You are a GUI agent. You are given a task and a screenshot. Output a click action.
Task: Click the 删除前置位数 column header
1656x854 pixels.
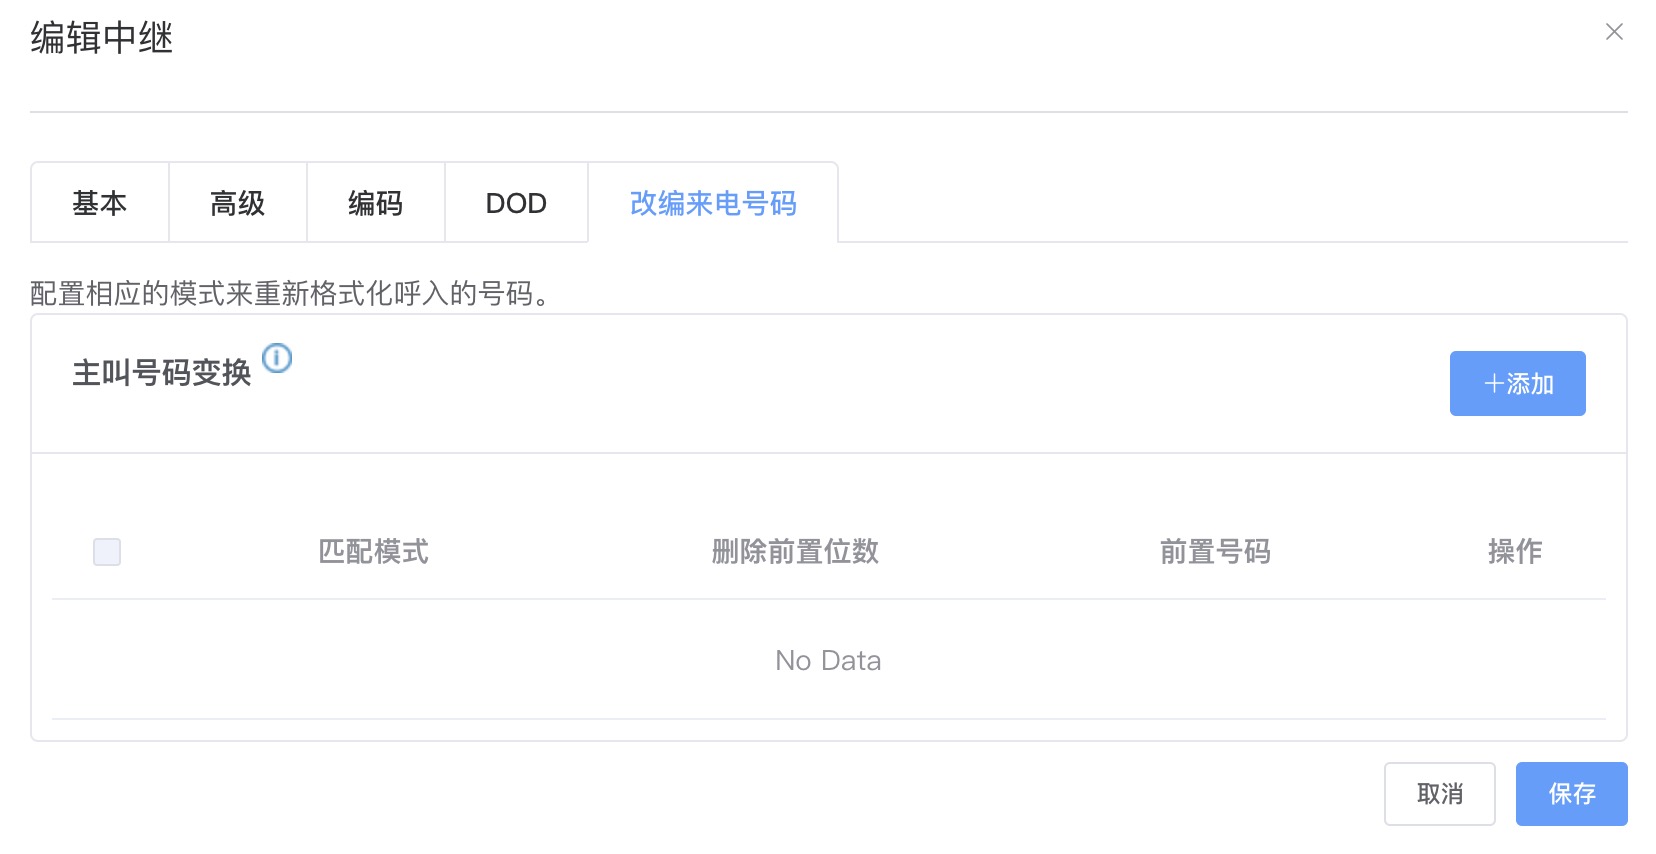(795, 551)
